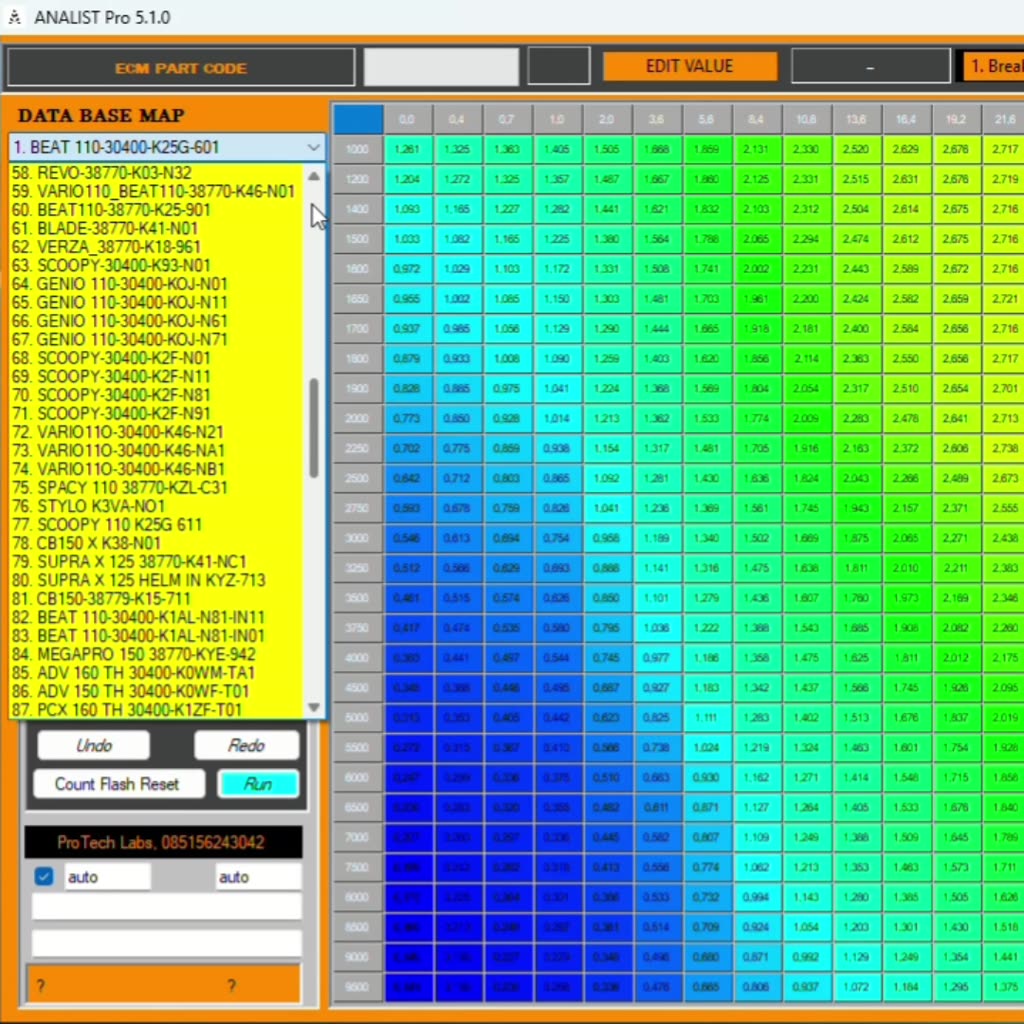
Task: Select 78. CB150 X K38-N01
Action: pos(155,543)
